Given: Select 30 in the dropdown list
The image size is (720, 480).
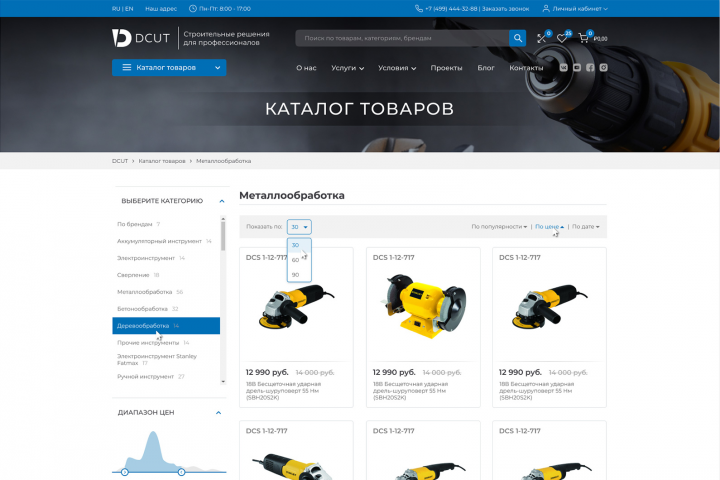Looking at the screenshot, I should pos(299,245).
